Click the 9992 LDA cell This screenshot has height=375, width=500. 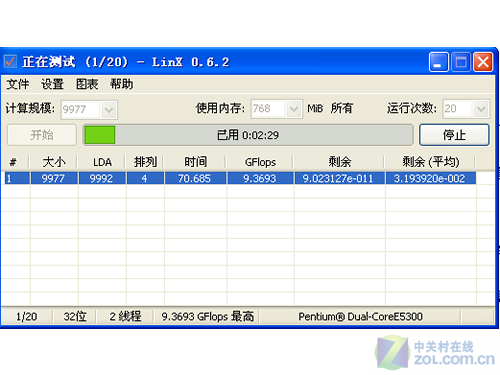(102, 178)
